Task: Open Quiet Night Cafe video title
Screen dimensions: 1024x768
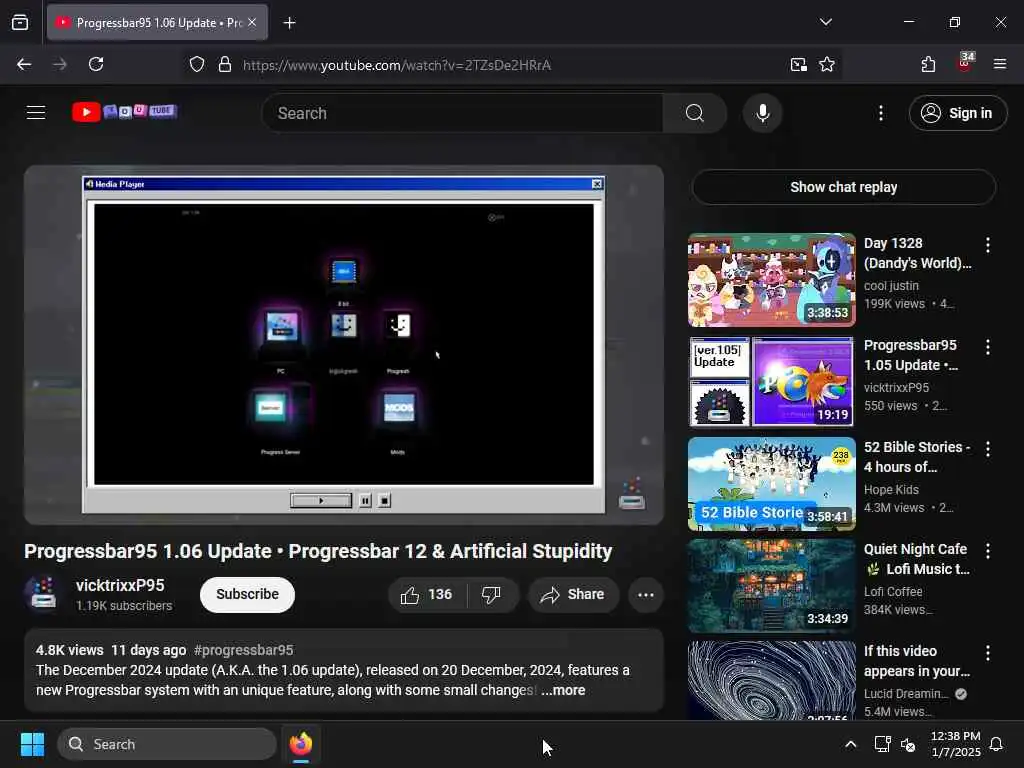Action: tap(916, 559)
